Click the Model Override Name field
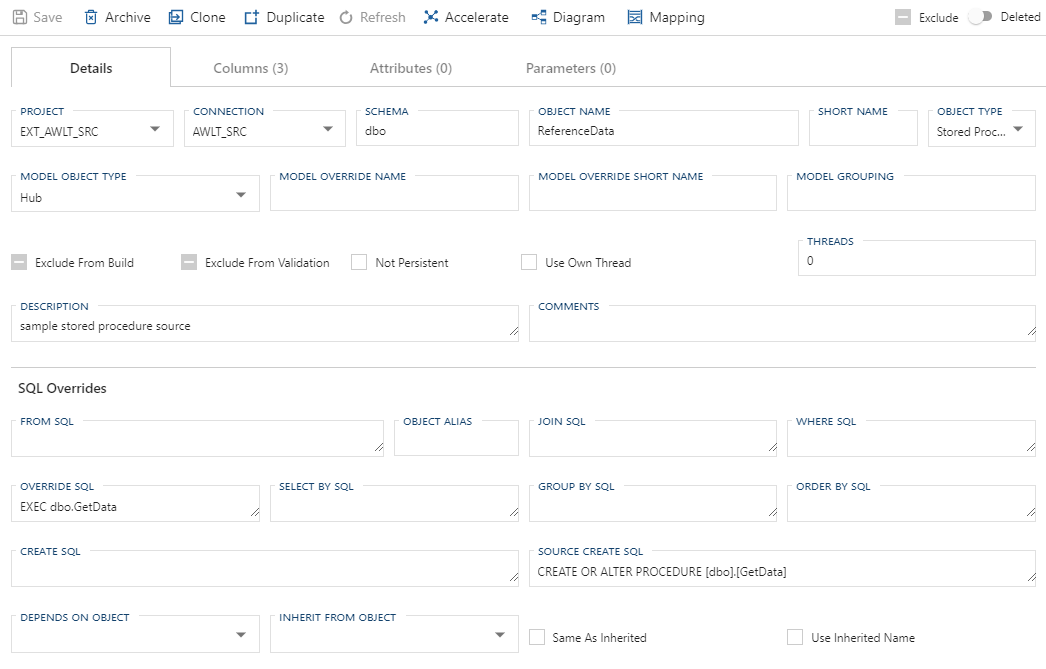This screenshot has height=669, width=1046. [394, 194]
